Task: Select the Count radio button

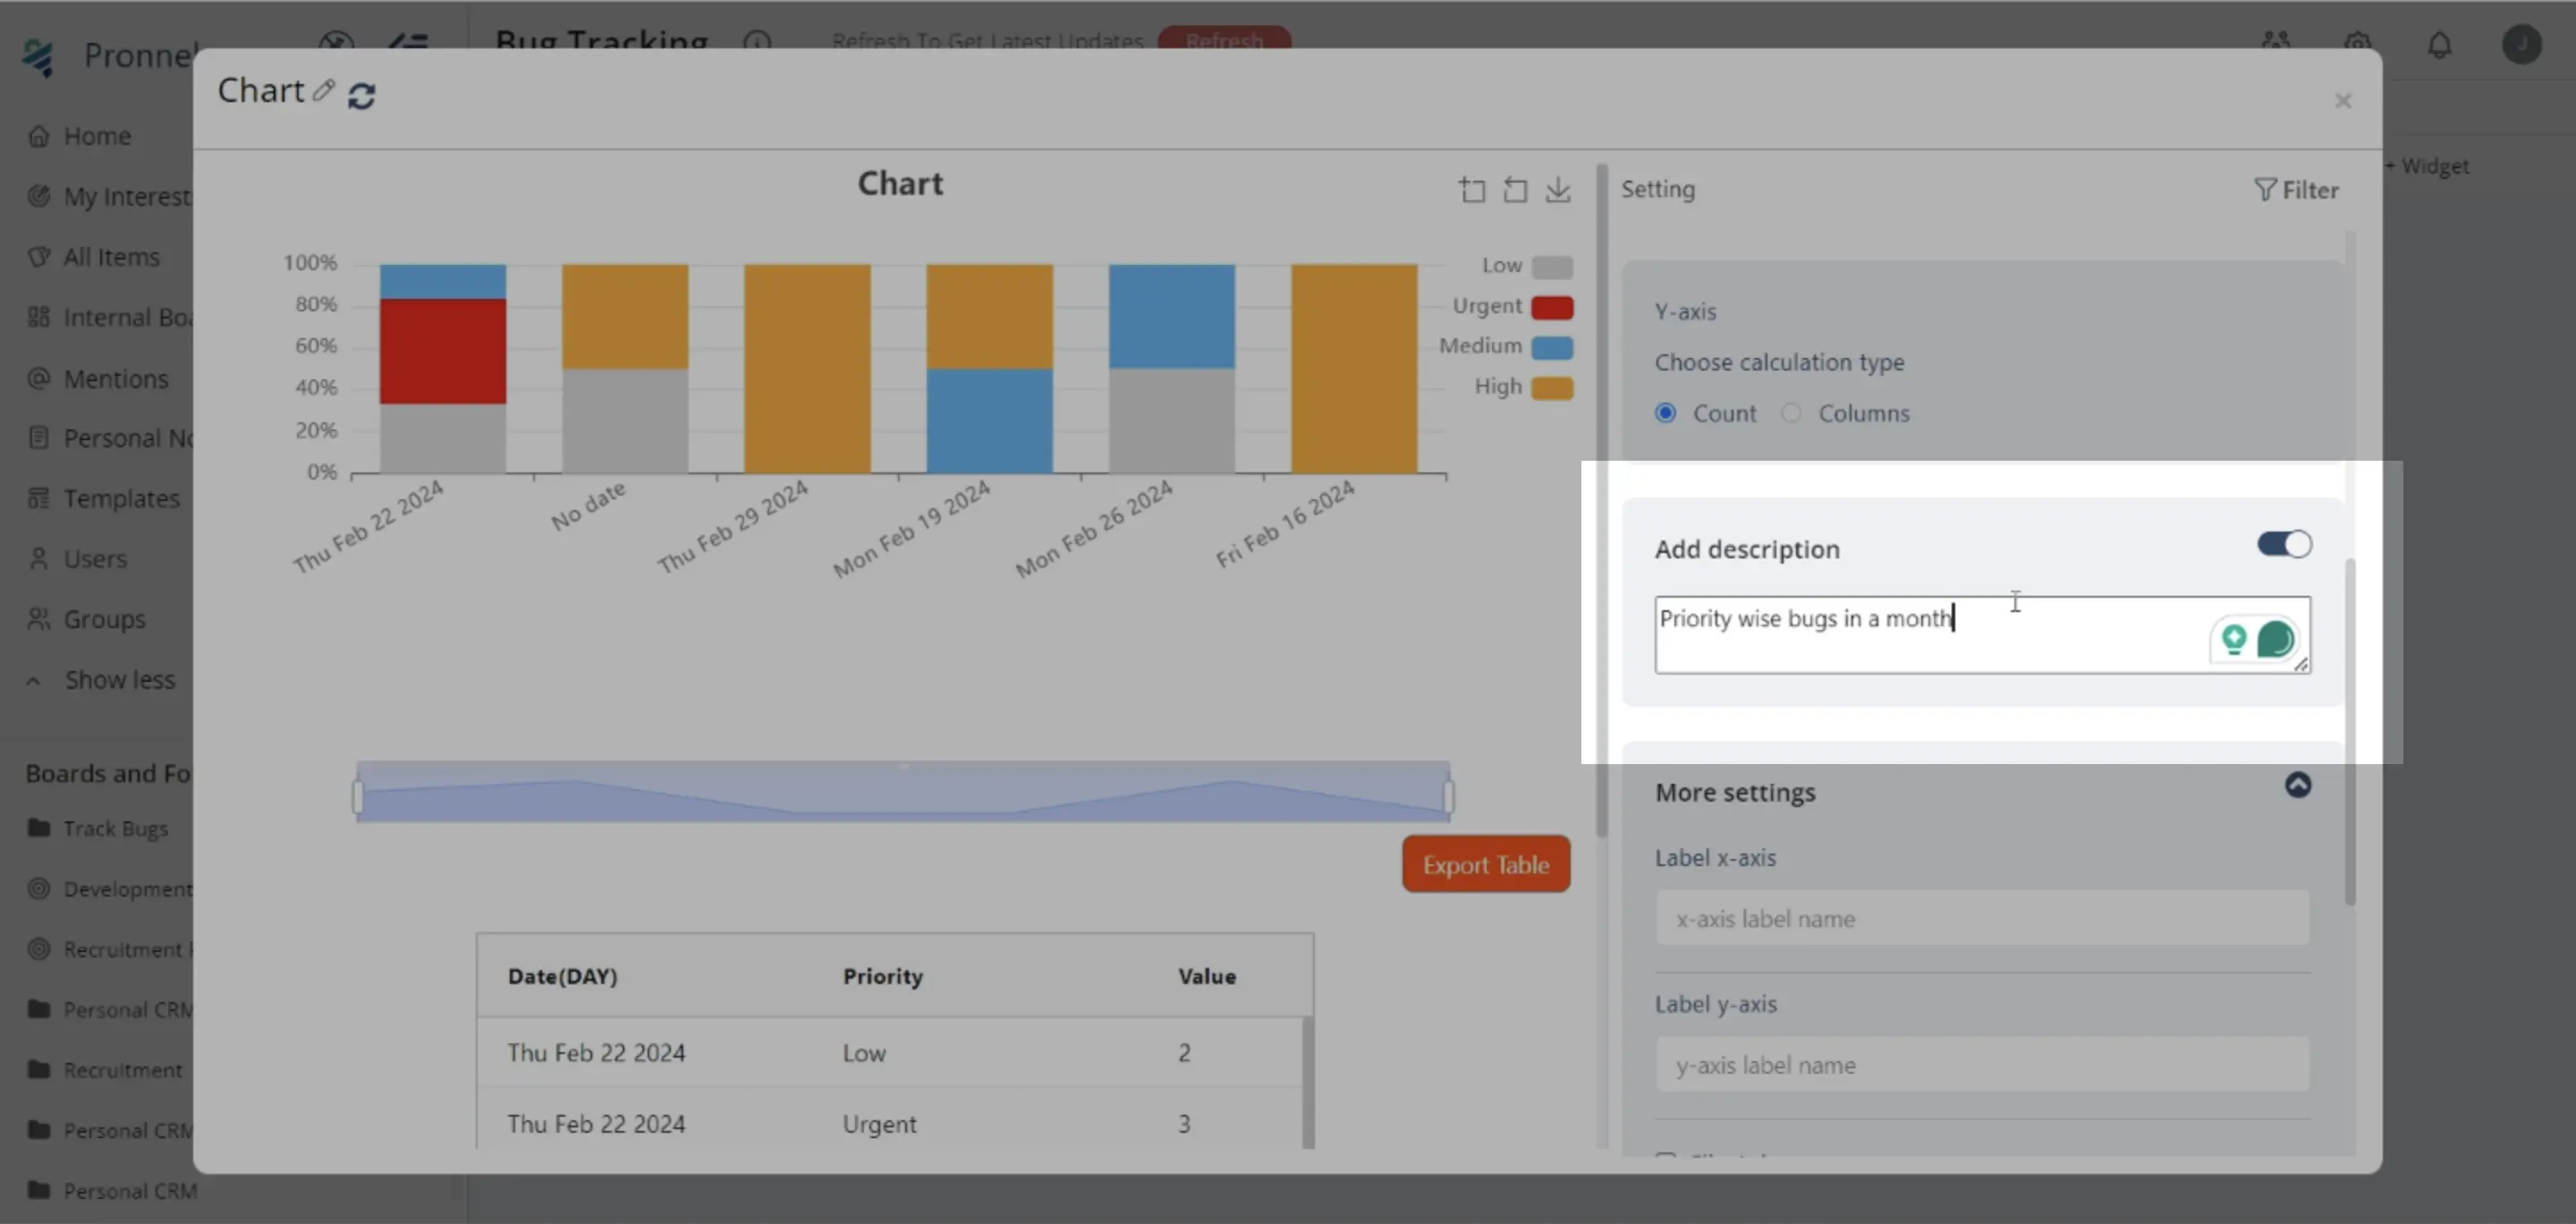Action: (1665, 413)
